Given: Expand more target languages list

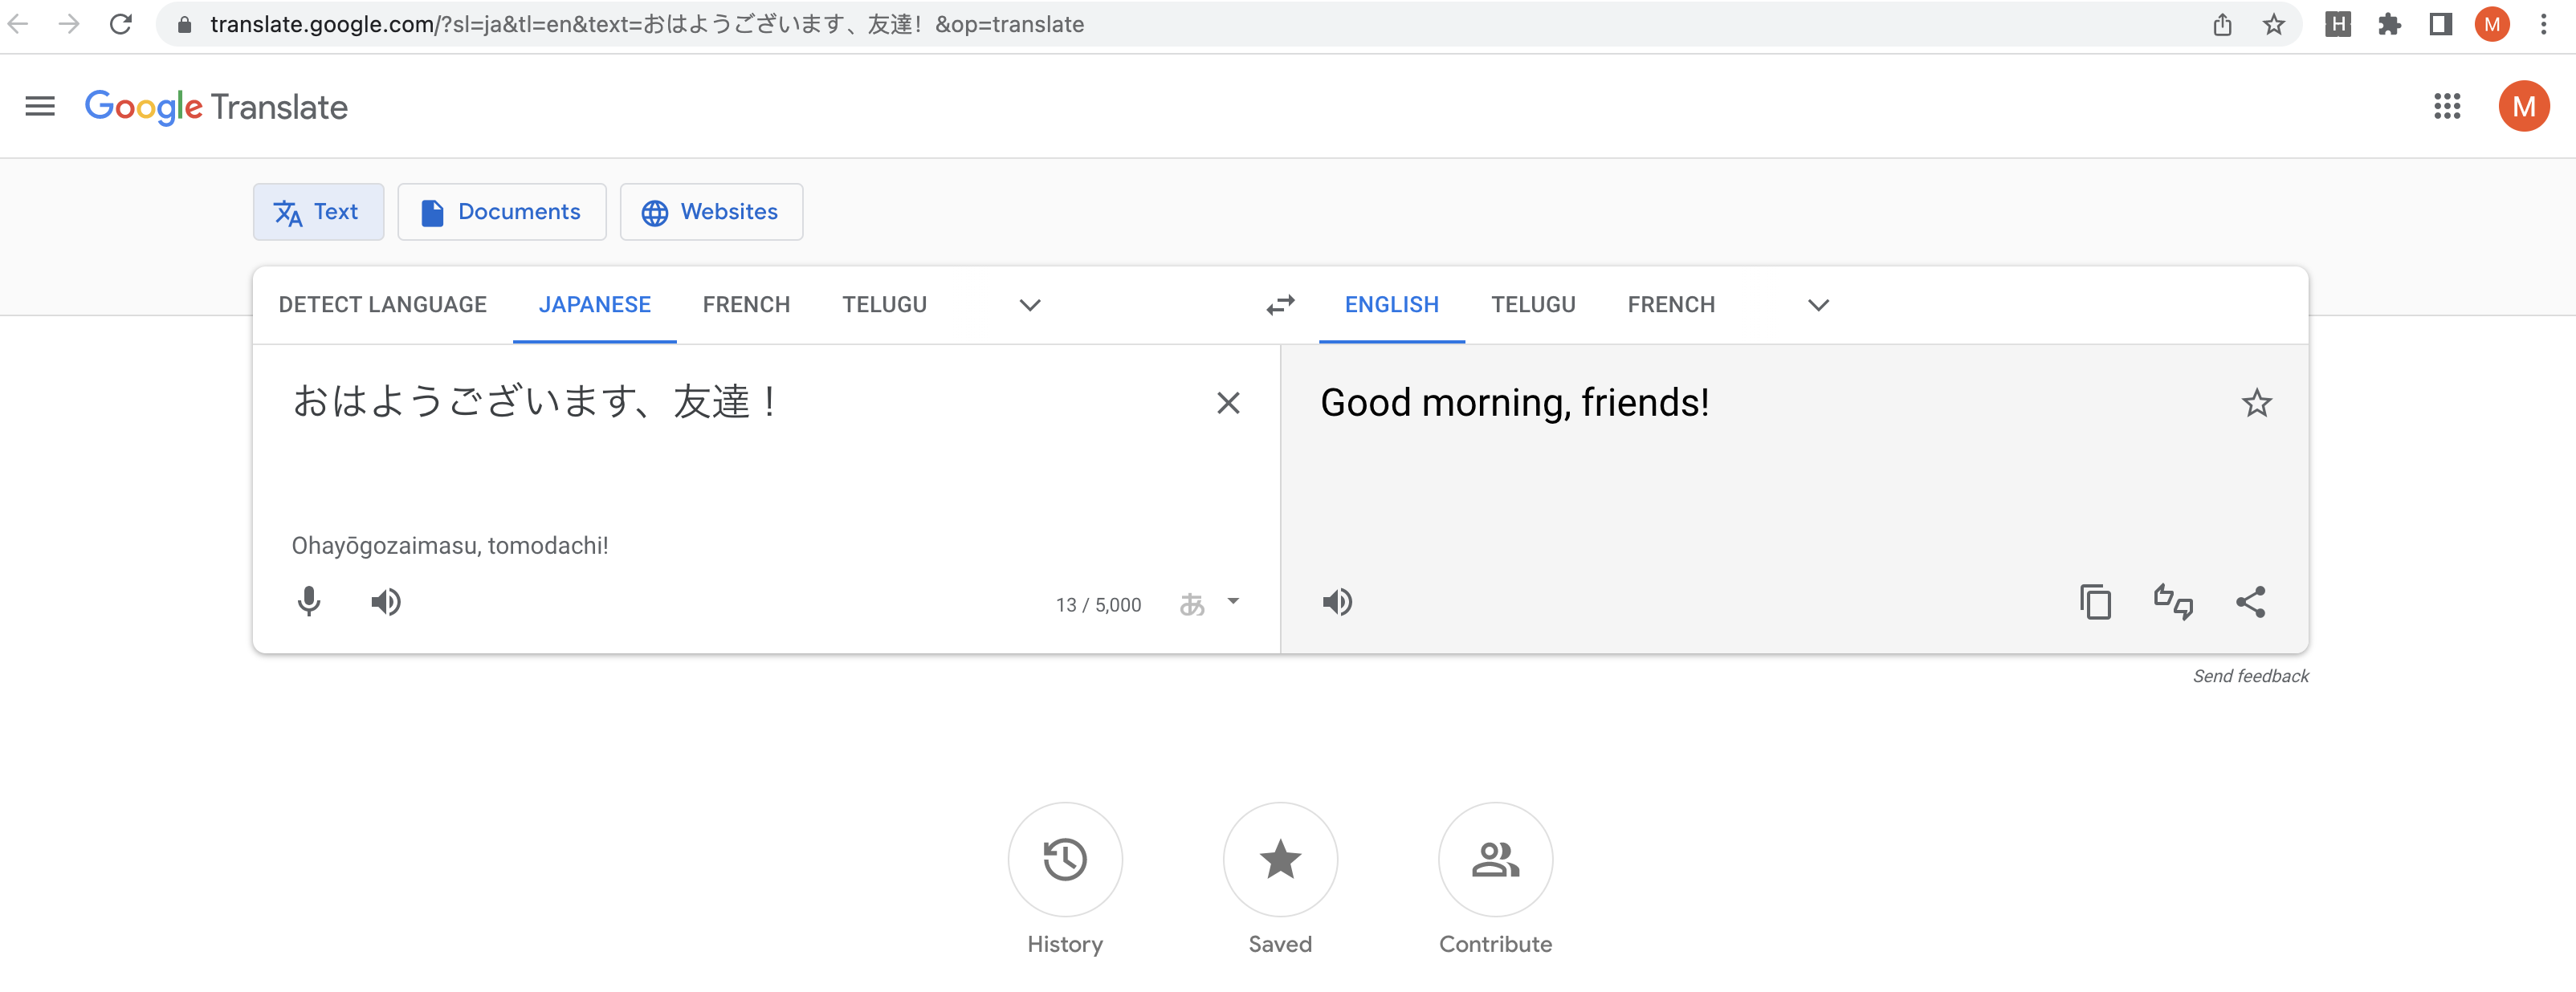Looking at the screenshot, I should [1818, 304].
